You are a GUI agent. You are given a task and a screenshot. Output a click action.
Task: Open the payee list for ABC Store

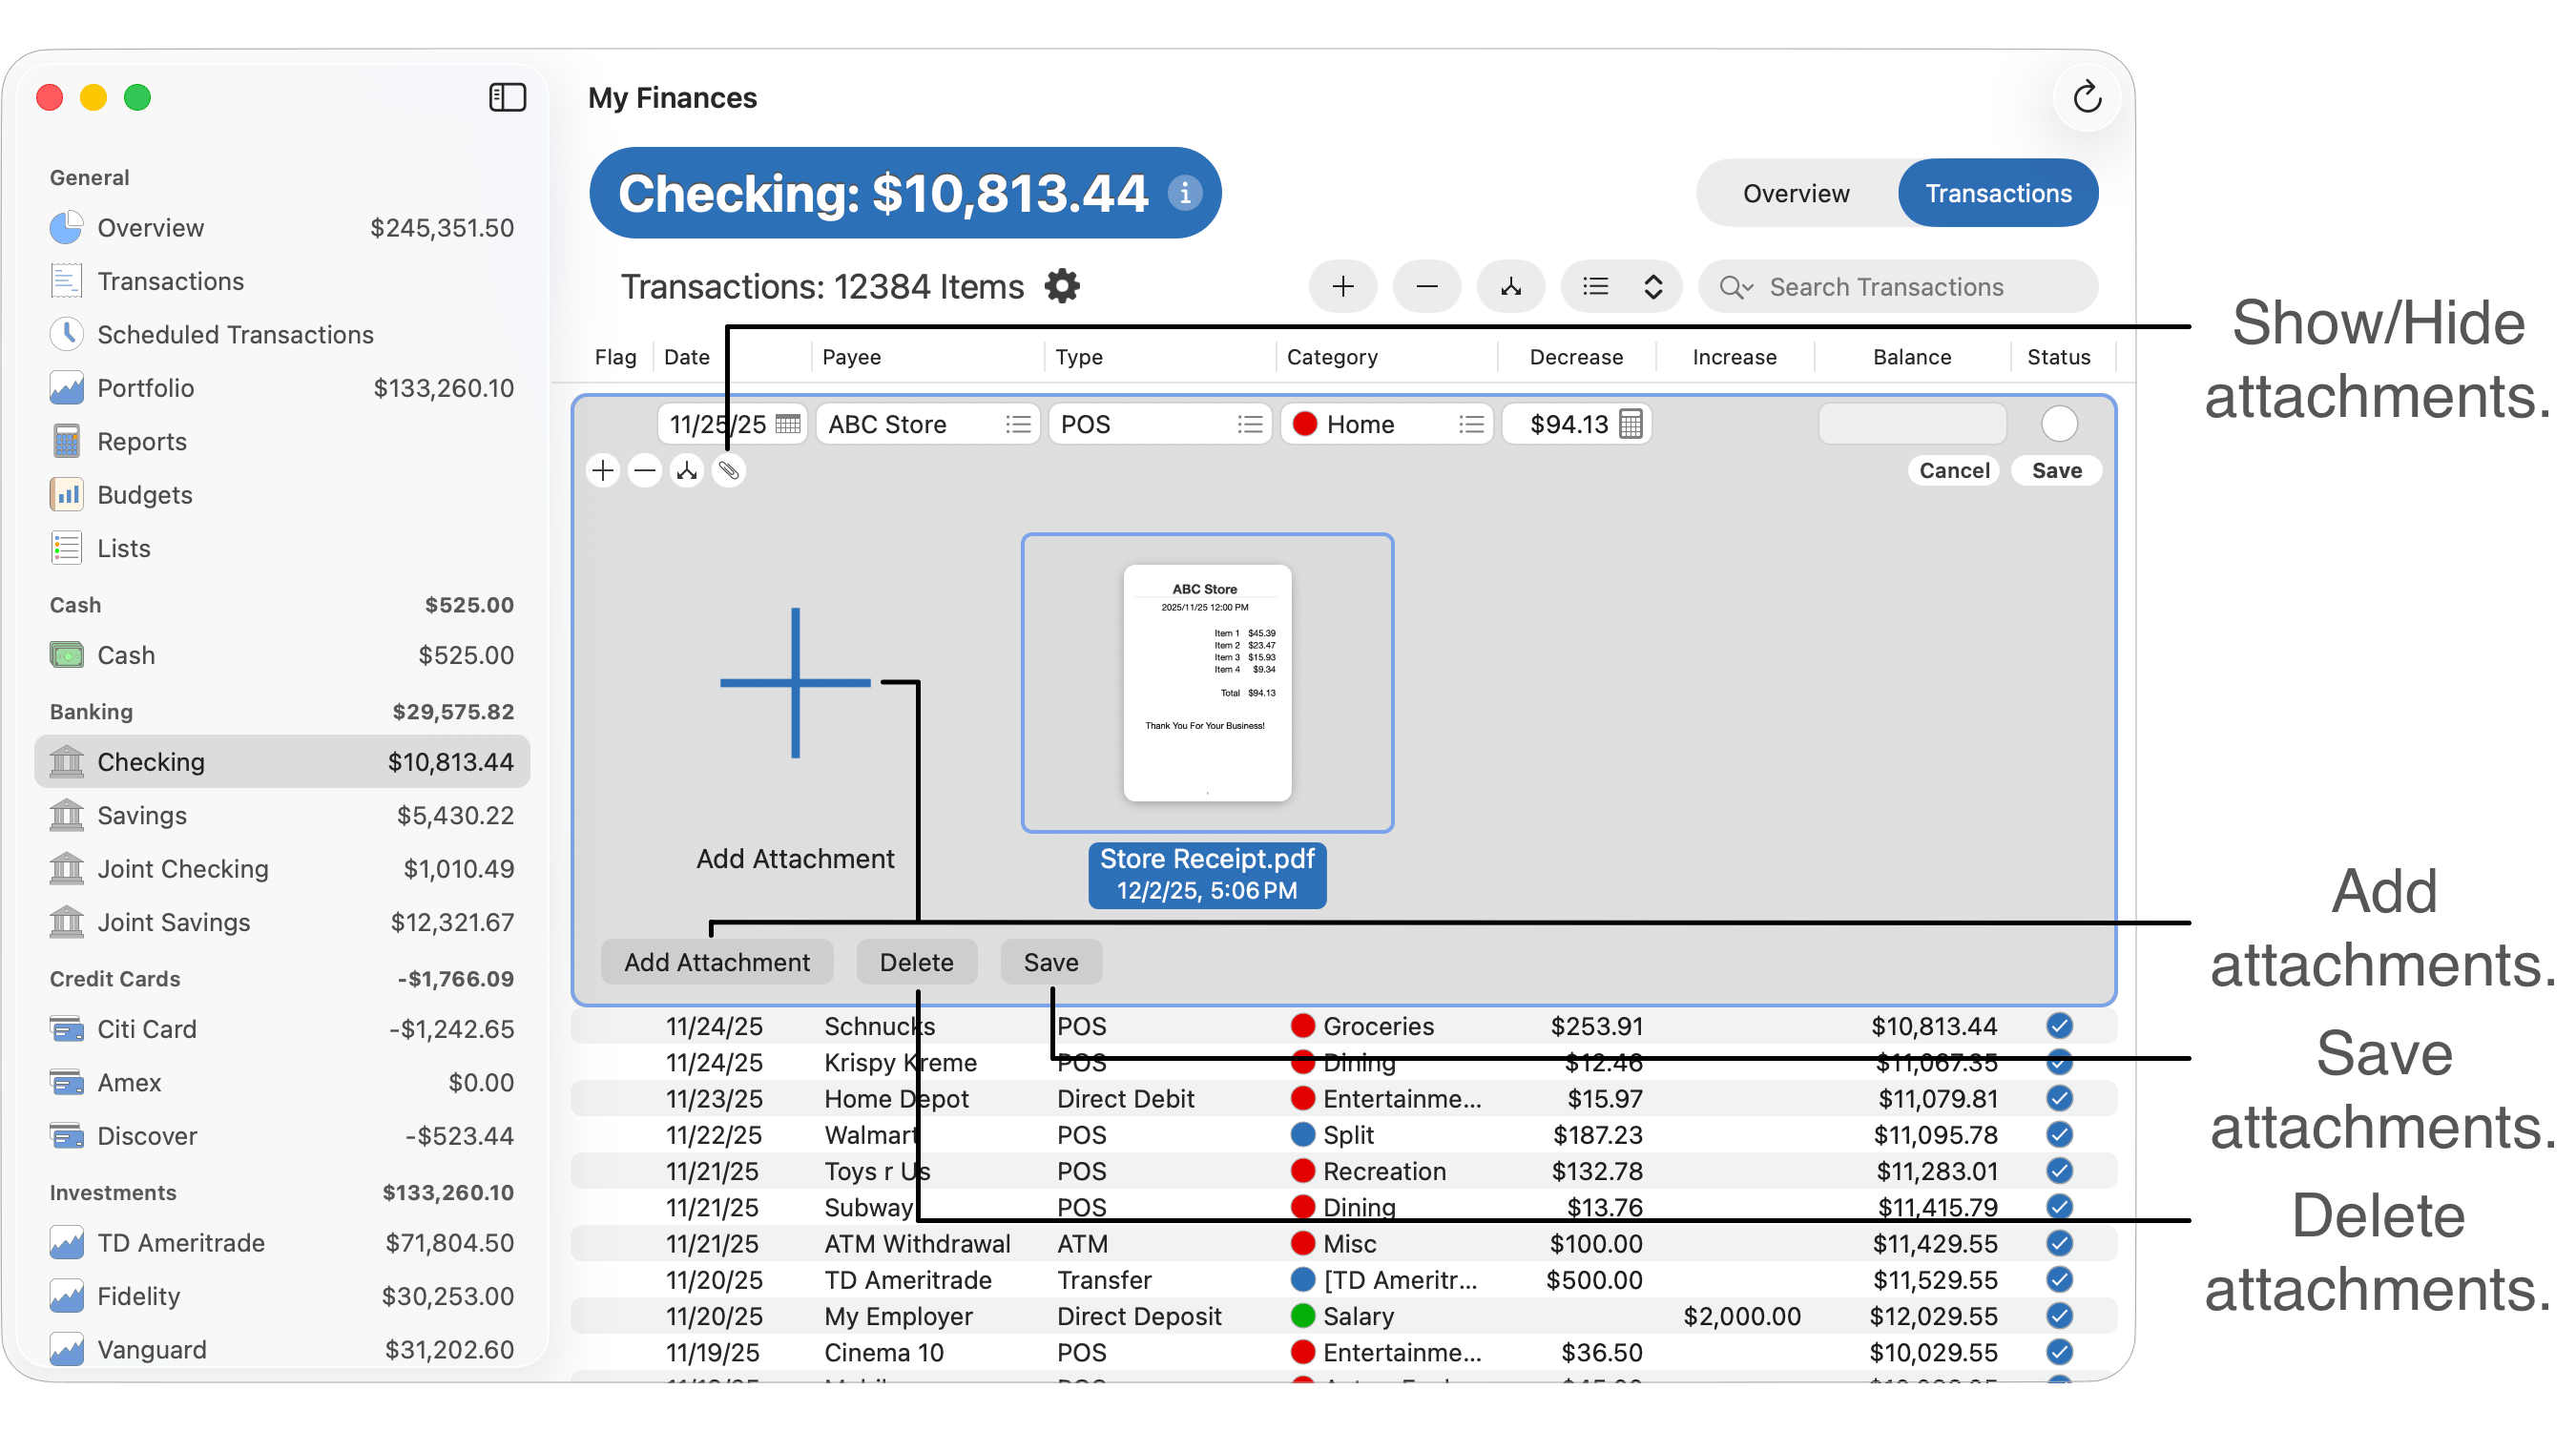tap(1017, 424)
